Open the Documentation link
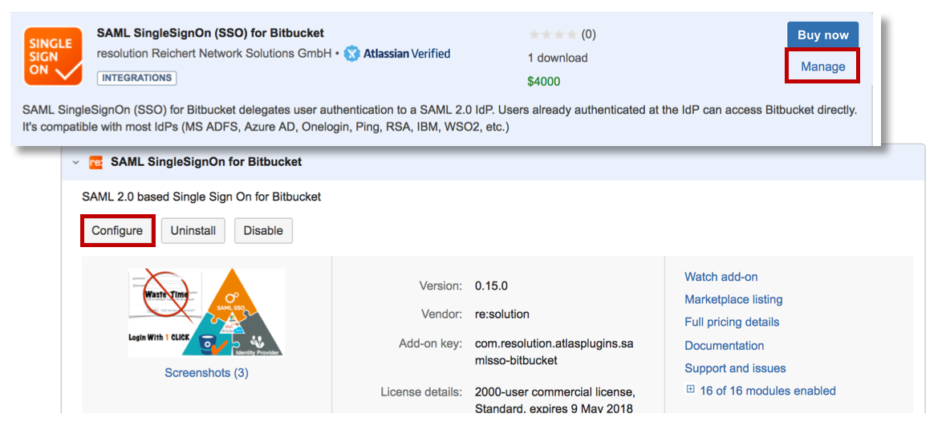The height and width of the screenshot is (426, 950). [724, 345]
